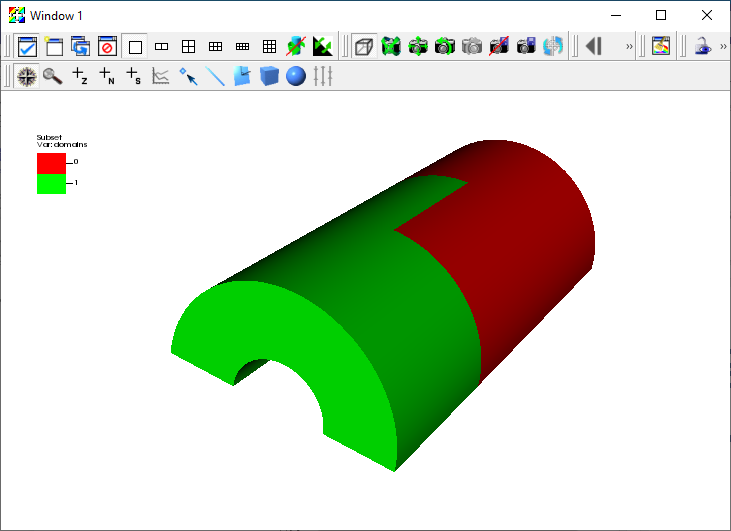Expand hidden animation toolbar buttons chevron

pyautogui.click(x=629, y=46)
